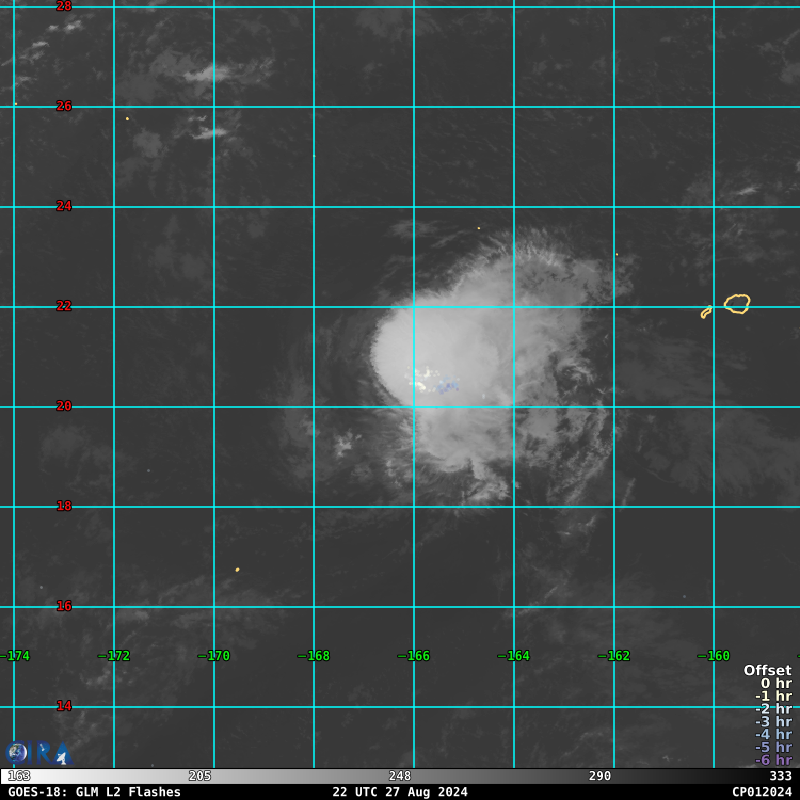Select the "-2 hr" offset legend entry

[x=773, y=709]
